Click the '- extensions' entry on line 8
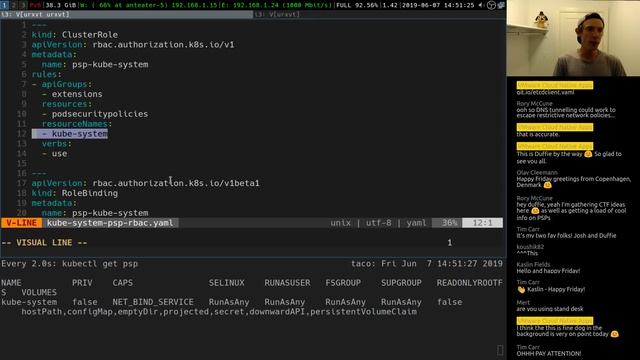Image resolution: width=640 pixels, height=360 pixels. click(x=72, y=94)
